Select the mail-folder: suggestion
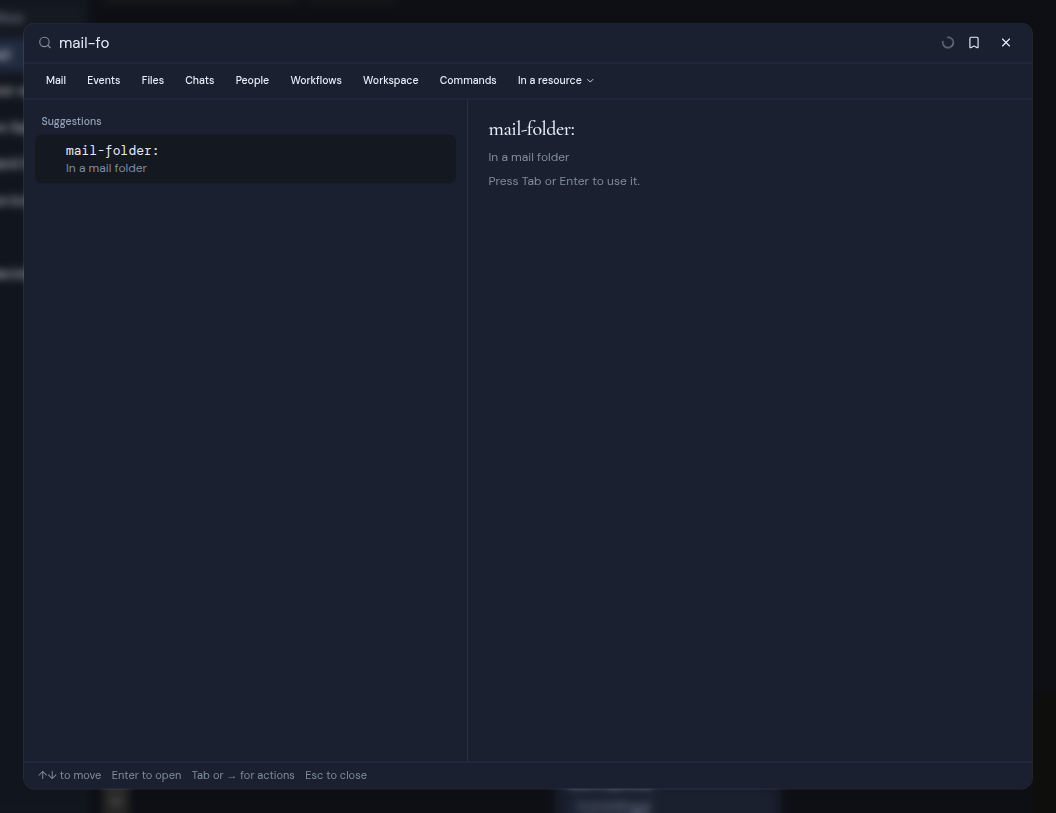The image size is (1056, 813). [245, 159]
